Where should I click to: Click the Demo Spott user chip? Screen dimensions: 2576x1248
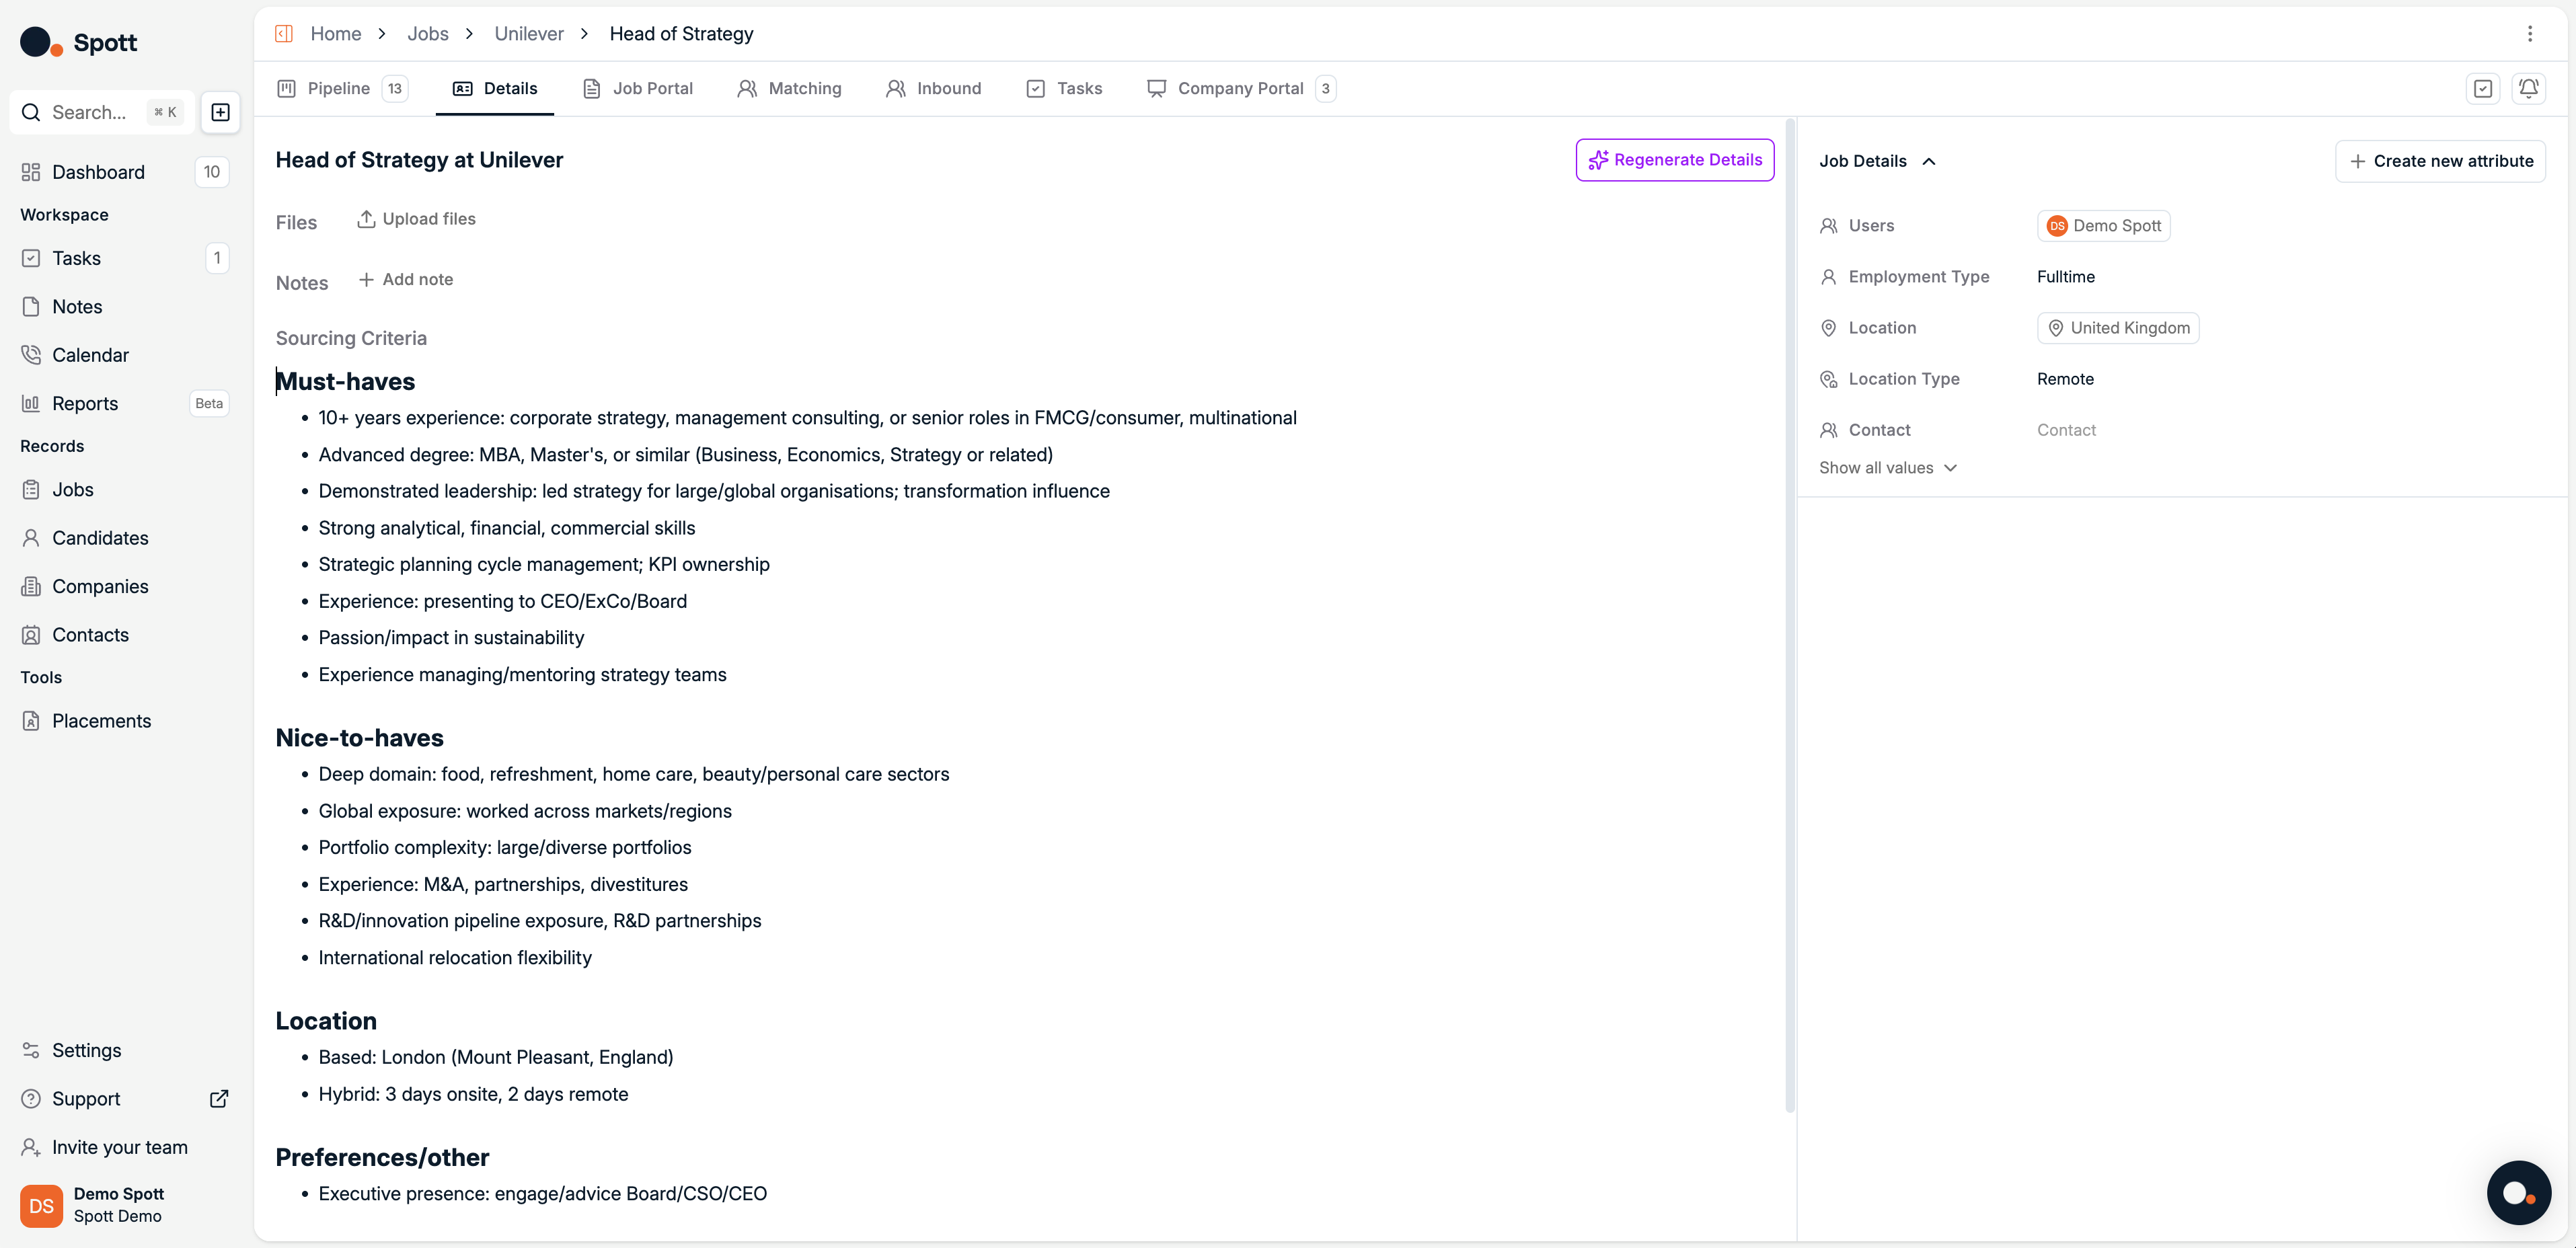[2103, 226]
